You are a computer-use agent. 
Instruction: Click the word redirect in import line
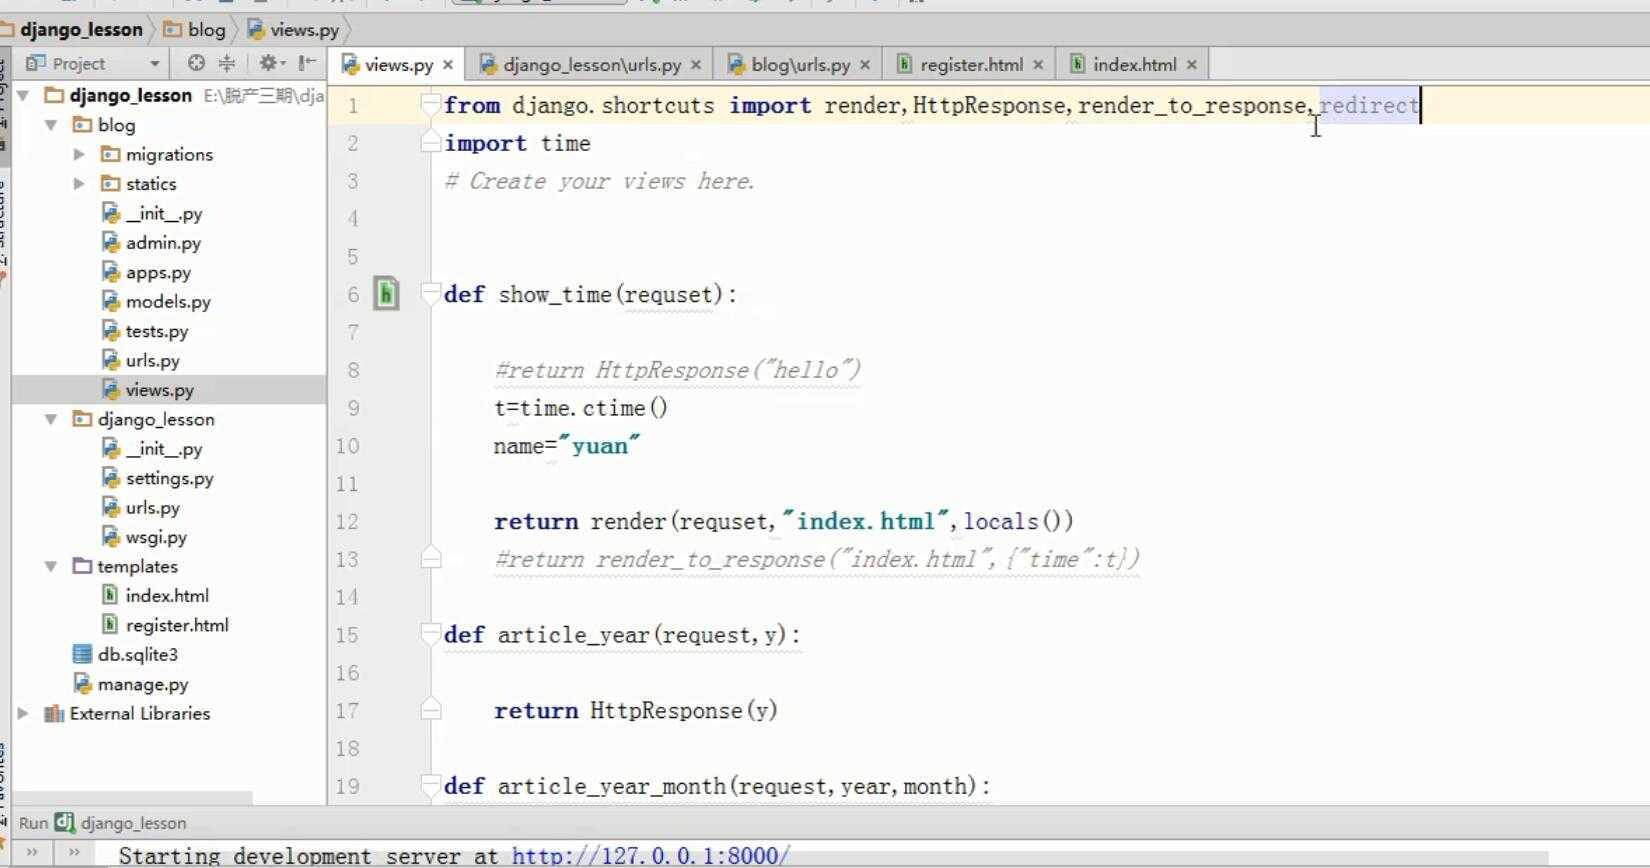click(x=1369, y=105)
